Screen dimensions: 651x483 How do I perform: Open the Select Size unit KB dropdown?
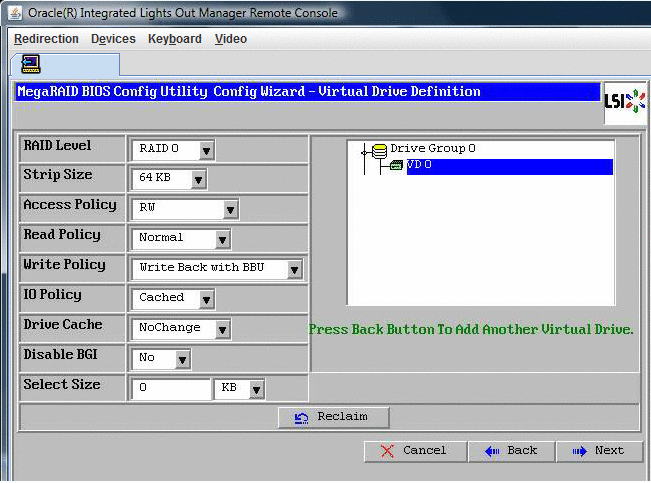pos(257,390)
